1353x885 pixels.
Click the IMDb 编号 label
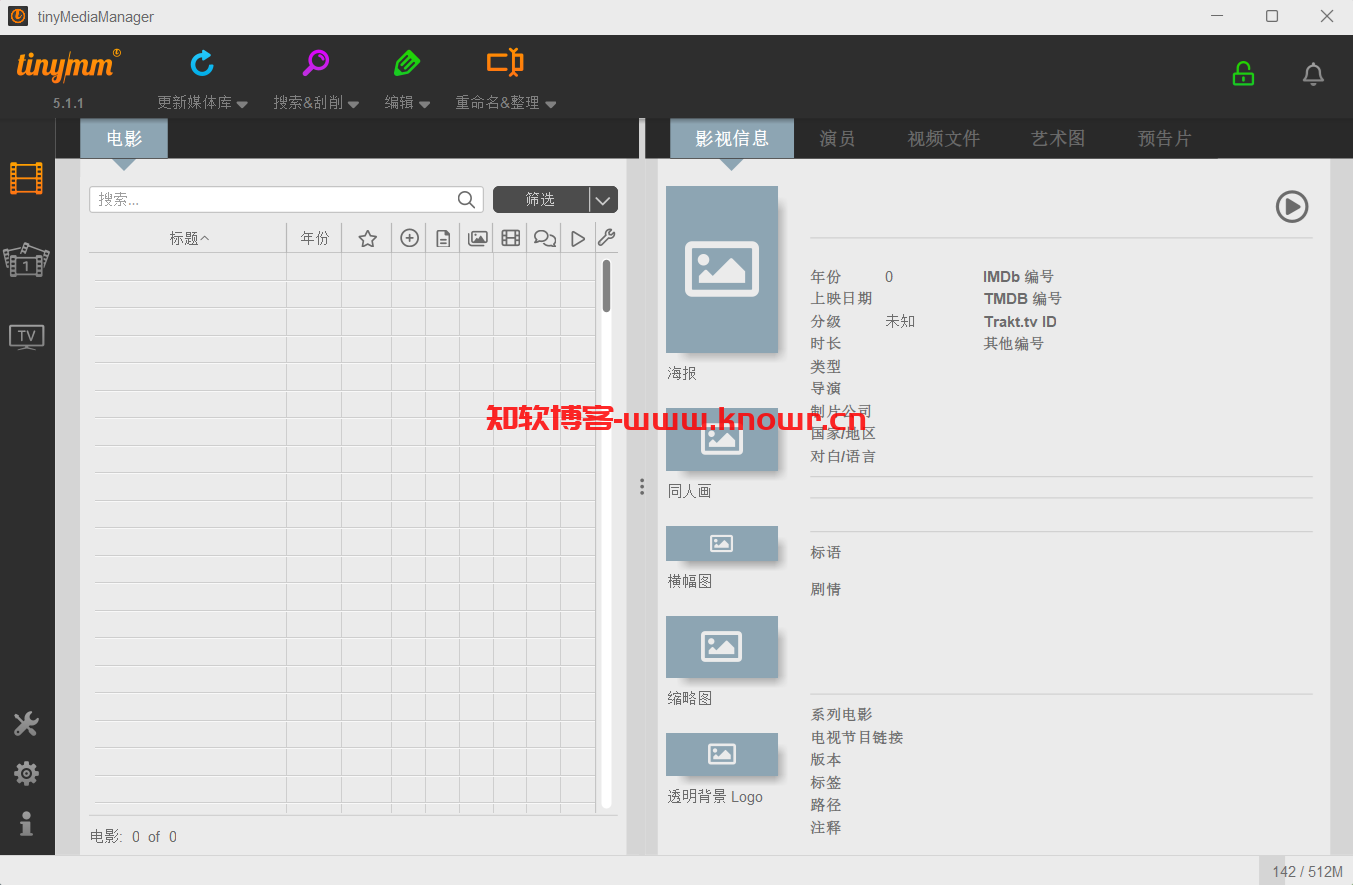click(1018, 277)
